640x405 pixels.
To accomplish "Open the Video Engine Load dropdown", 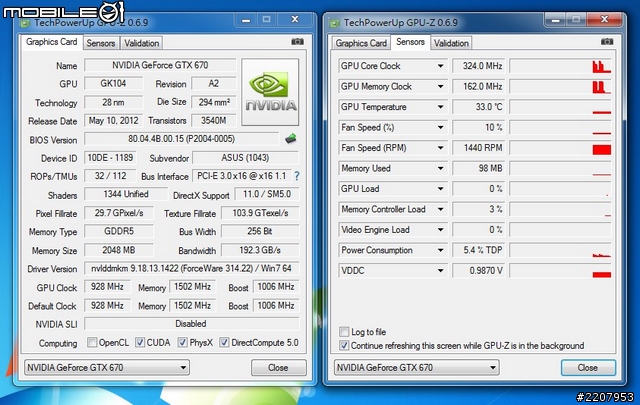I will coord(440,229).
